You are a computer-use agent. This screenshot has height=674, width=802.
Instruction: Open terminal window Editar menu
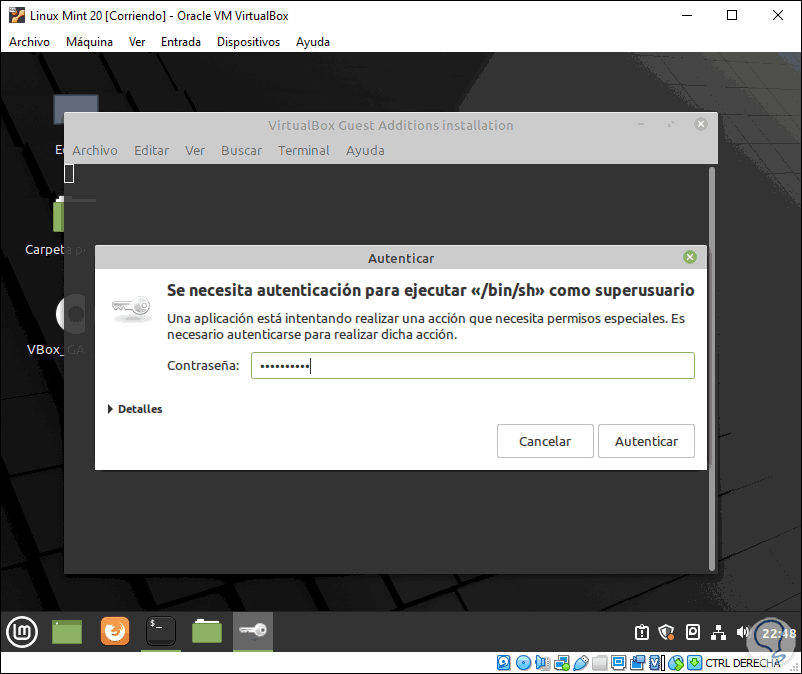tap(151, 150)
